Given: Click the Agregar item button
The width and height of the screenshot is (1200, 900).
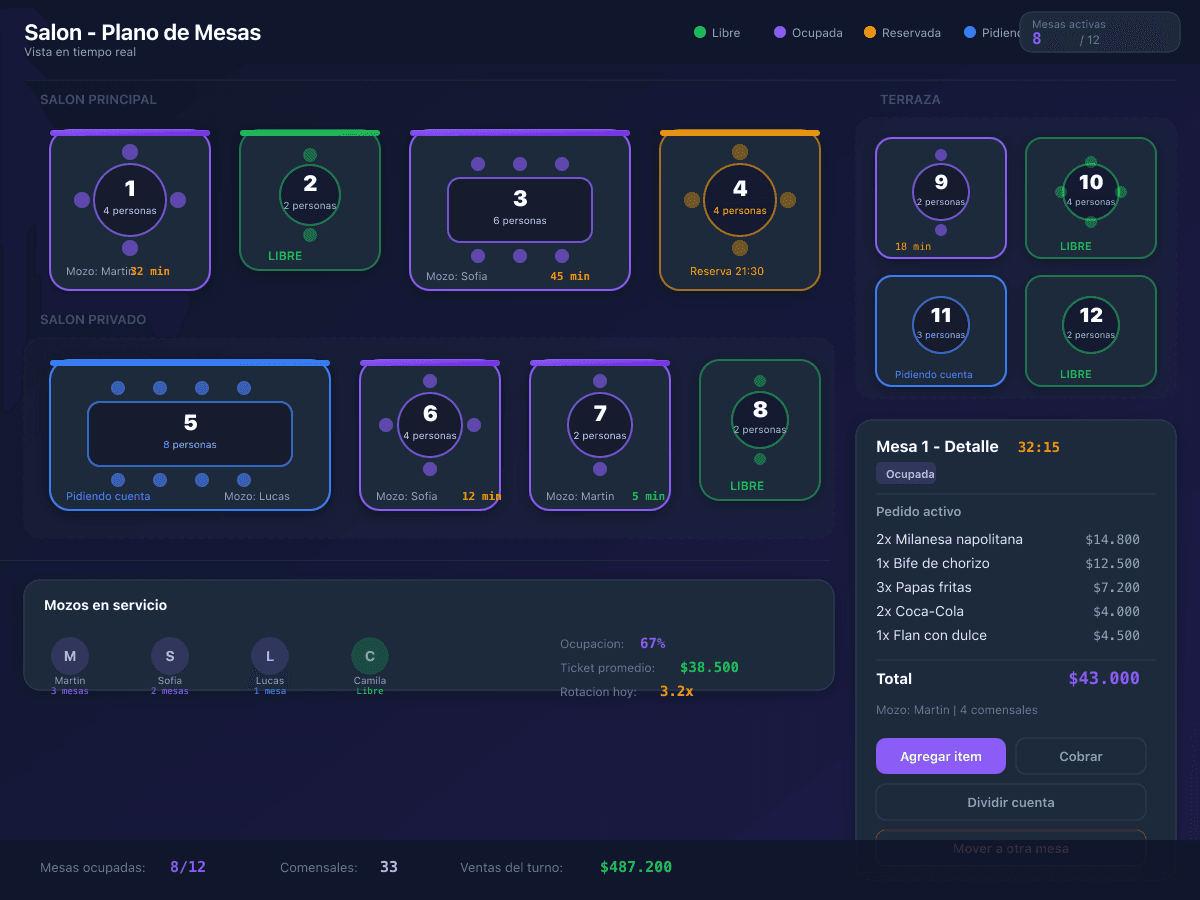Looking at the screenshot, I should (x=940, y=756).
